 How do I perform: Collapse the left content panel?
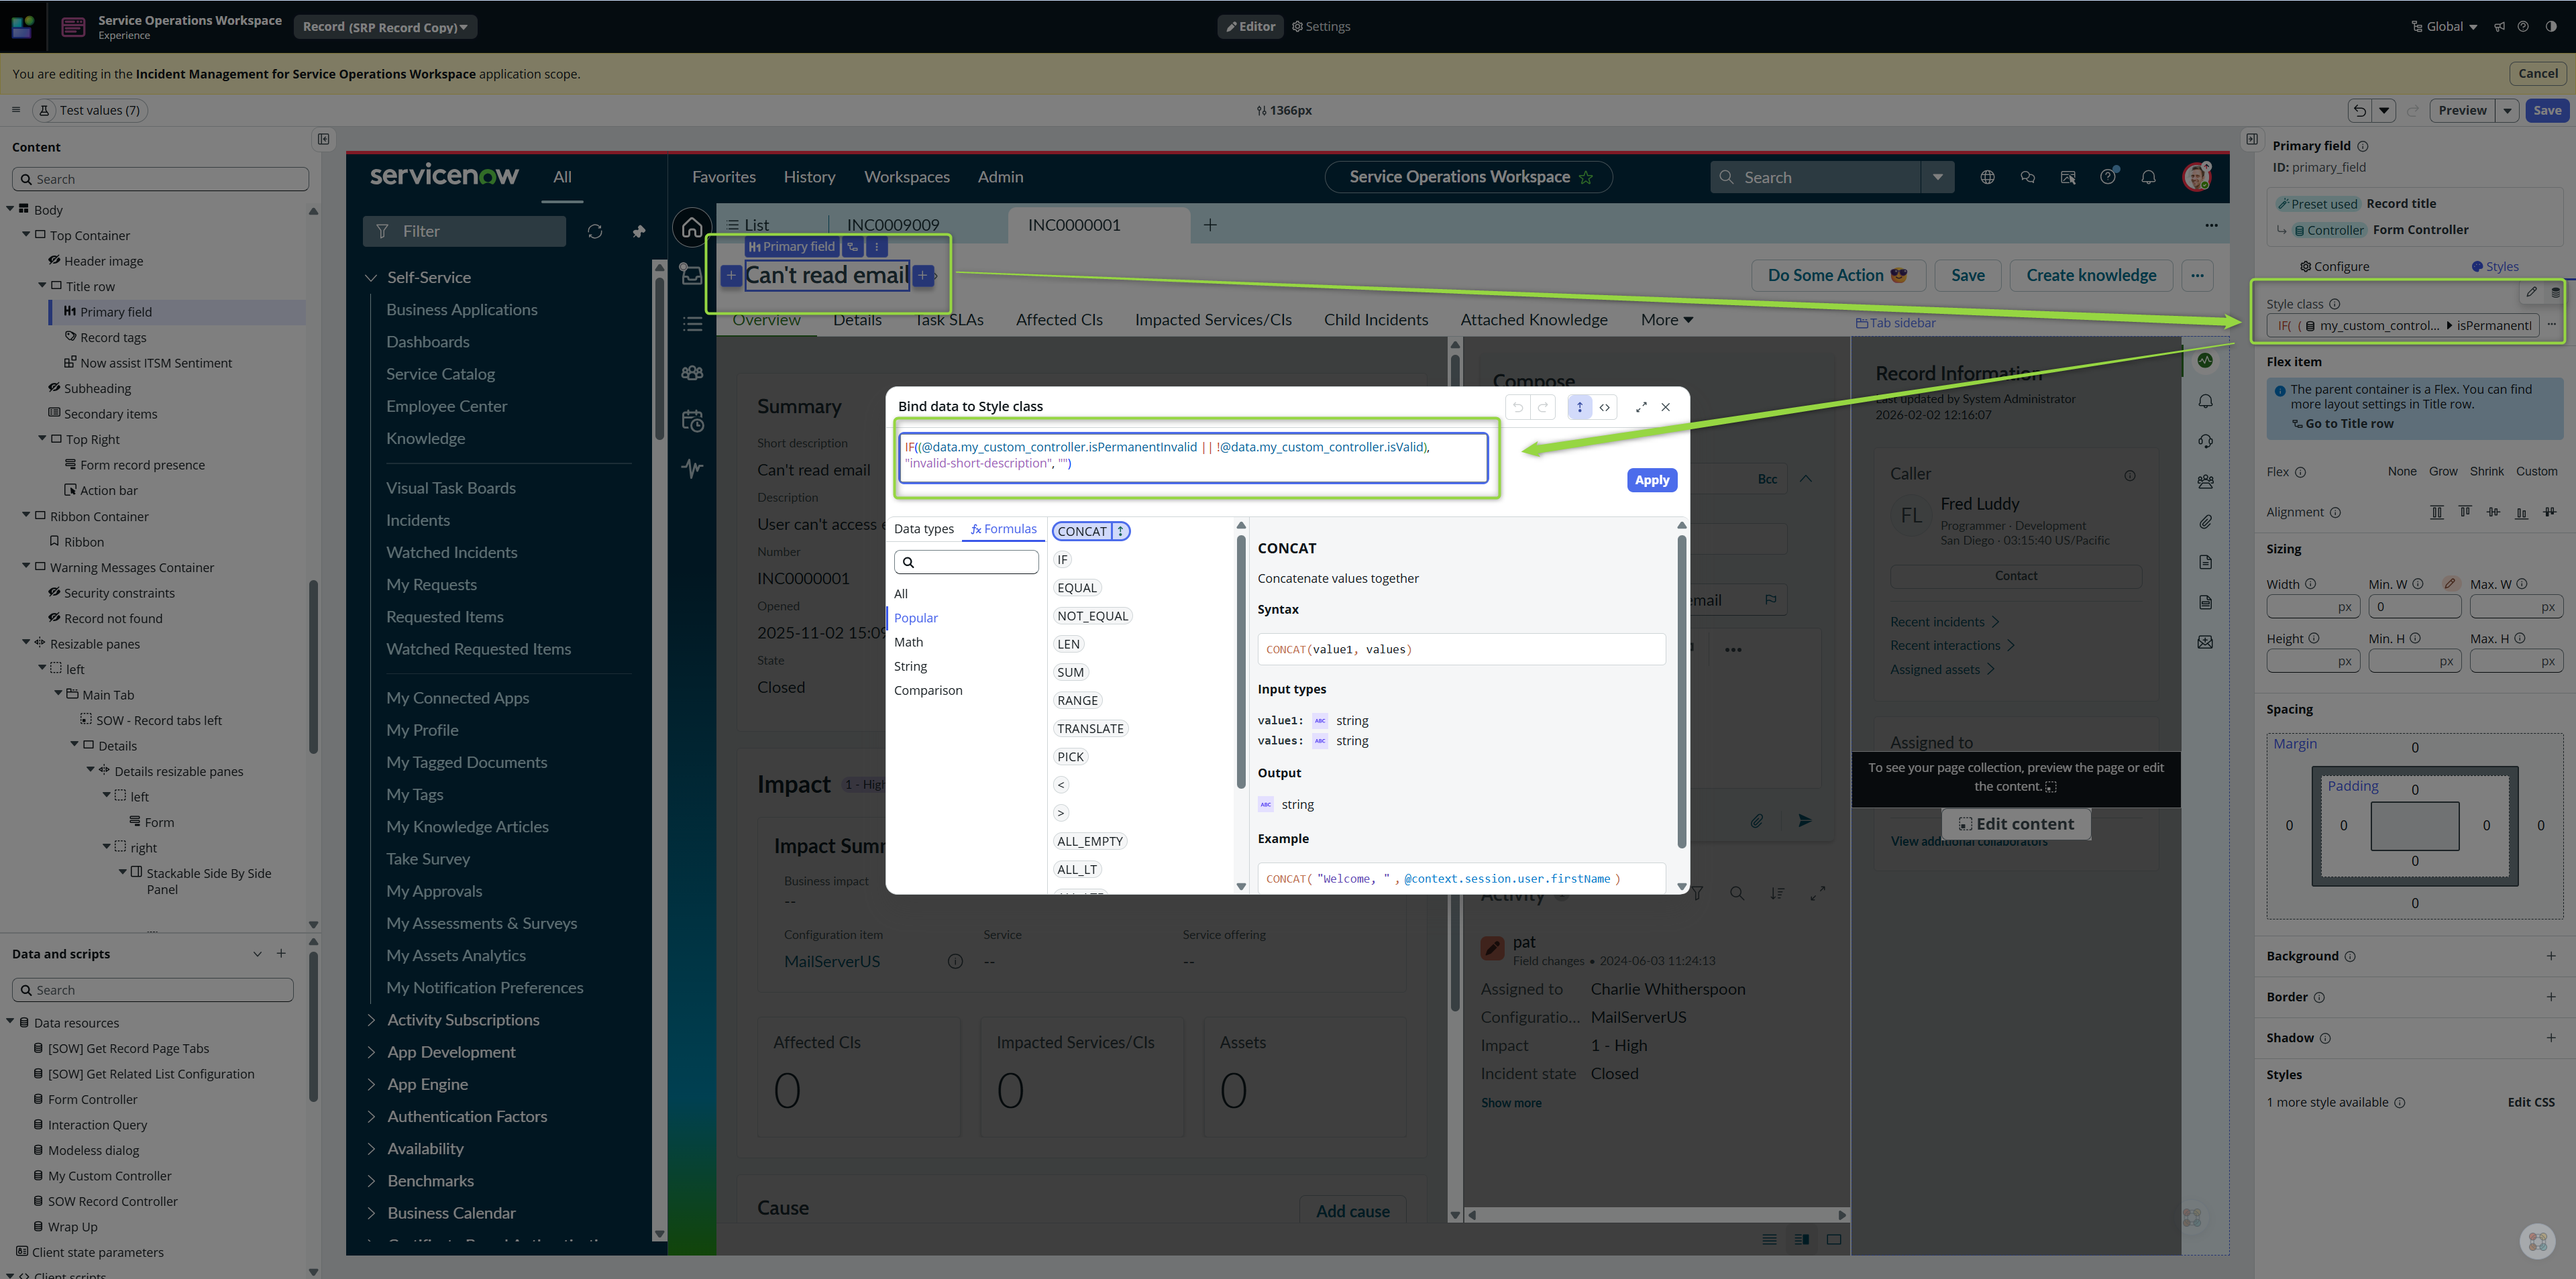click(323, 139)
